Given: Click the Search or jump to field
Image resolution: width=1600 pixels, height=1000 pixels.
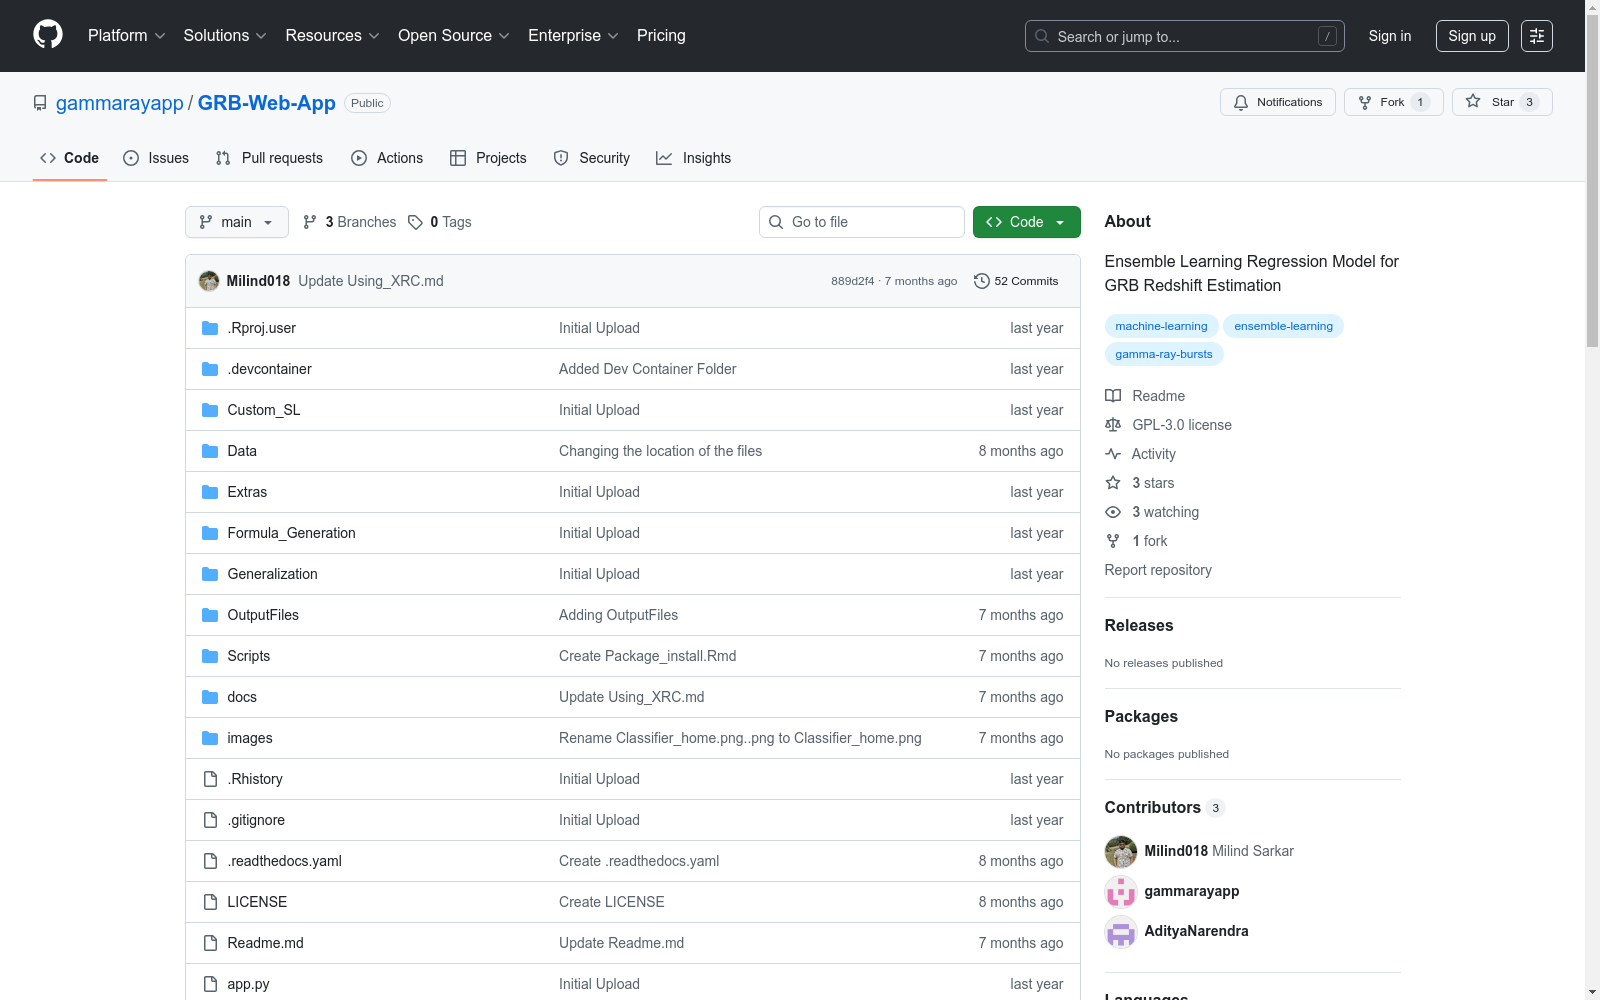Looking at the screenshot, I should coord(1185,36).
